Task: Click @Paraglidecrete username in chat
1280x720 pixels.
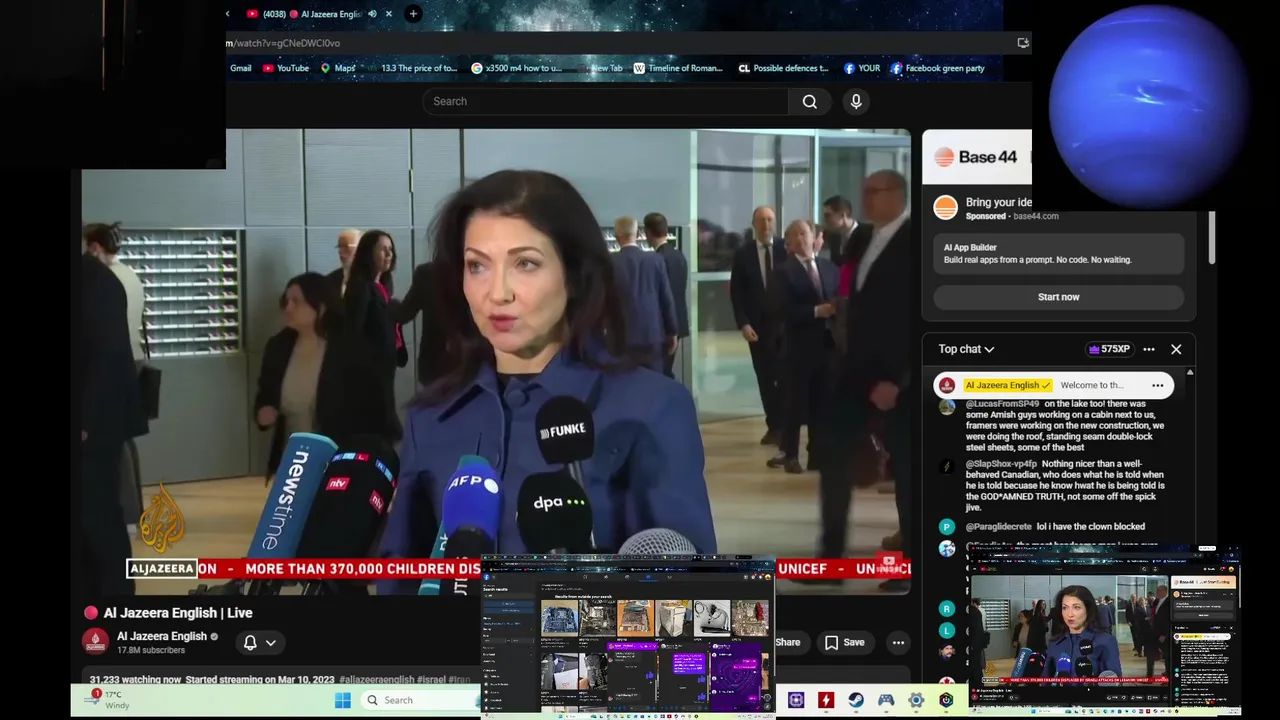Action: coord(998,526)
